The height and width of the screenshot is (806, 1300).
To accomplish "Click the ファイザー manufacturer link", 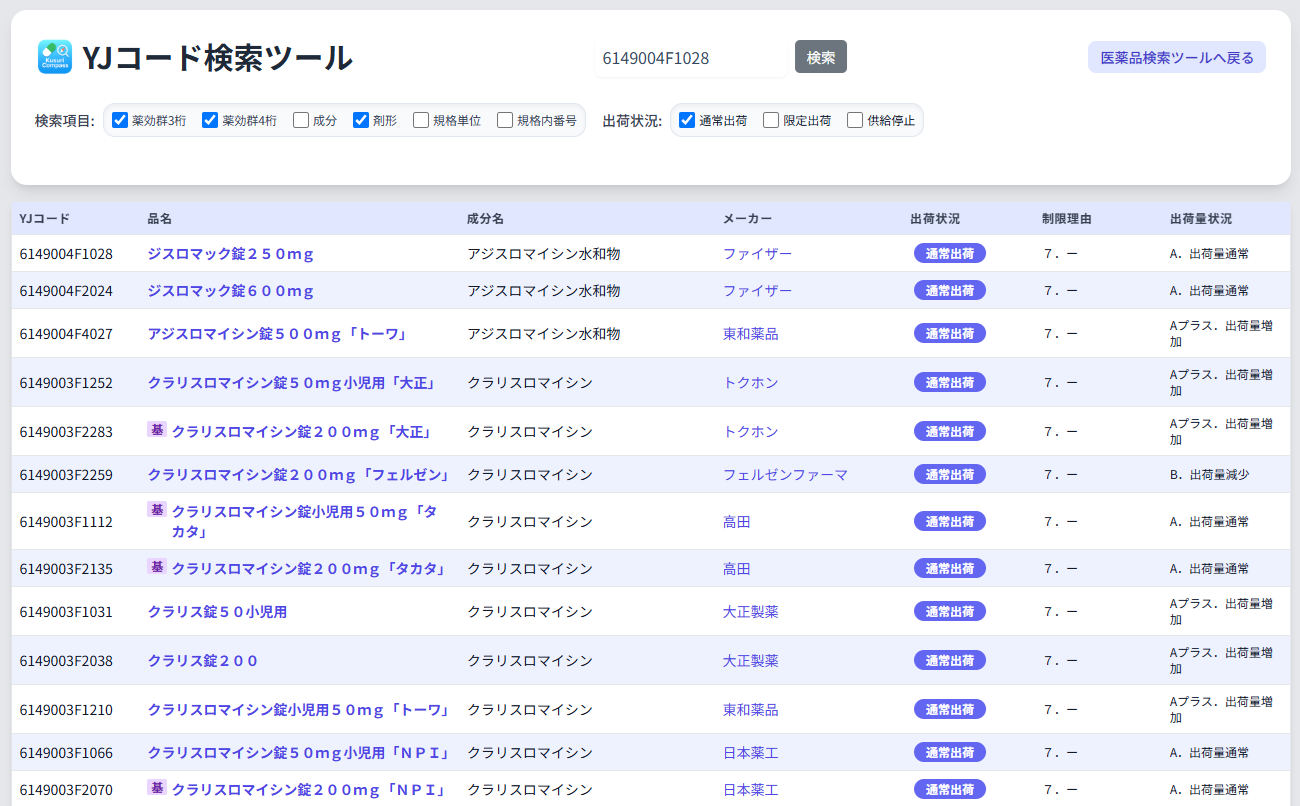I will [757, 253].
